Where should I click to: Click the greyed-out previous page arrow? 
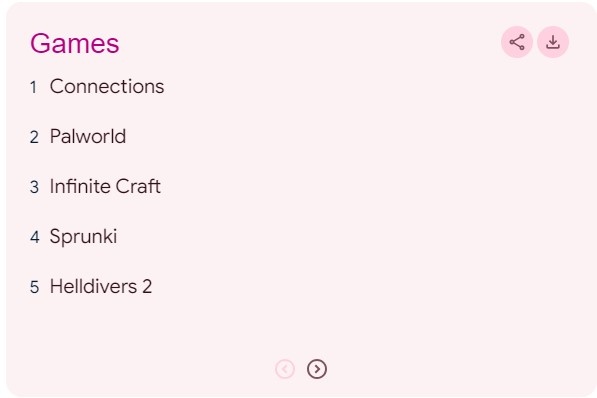coord(285,369)
